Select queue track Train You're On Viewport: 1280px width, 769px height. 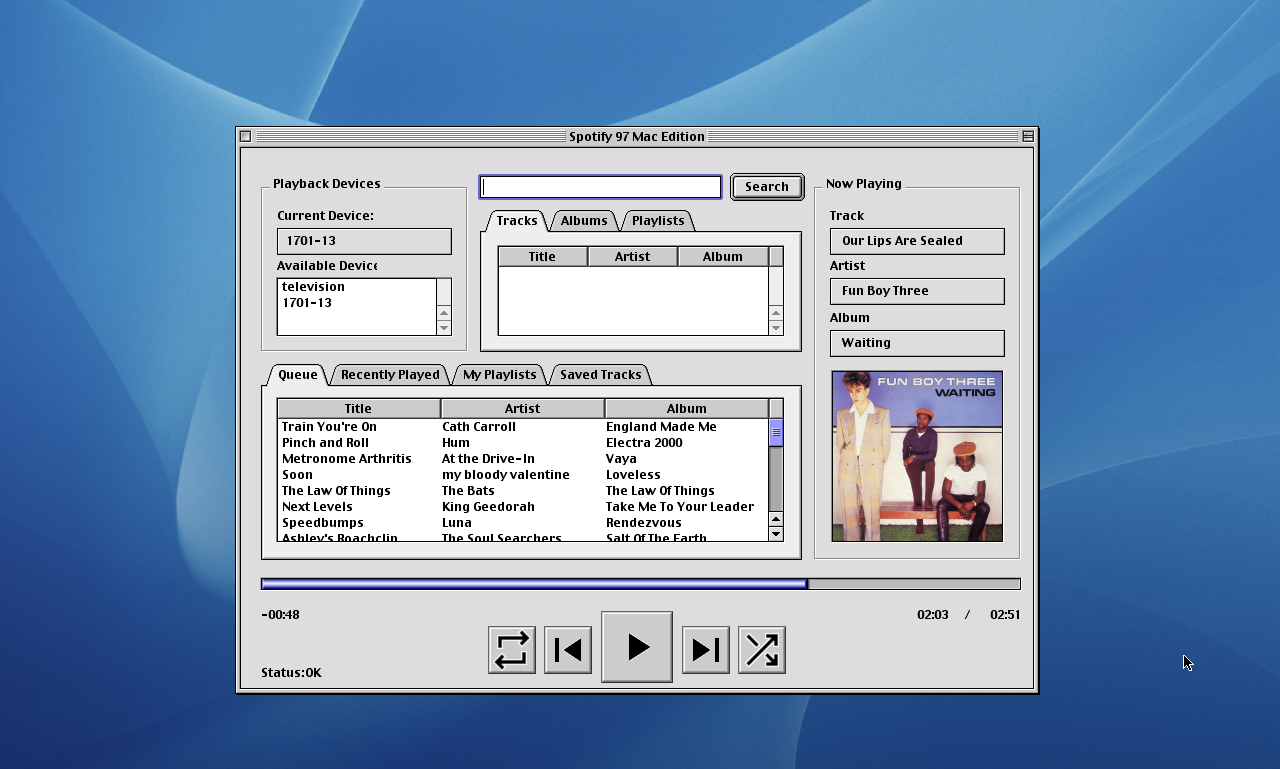(329, 427)
